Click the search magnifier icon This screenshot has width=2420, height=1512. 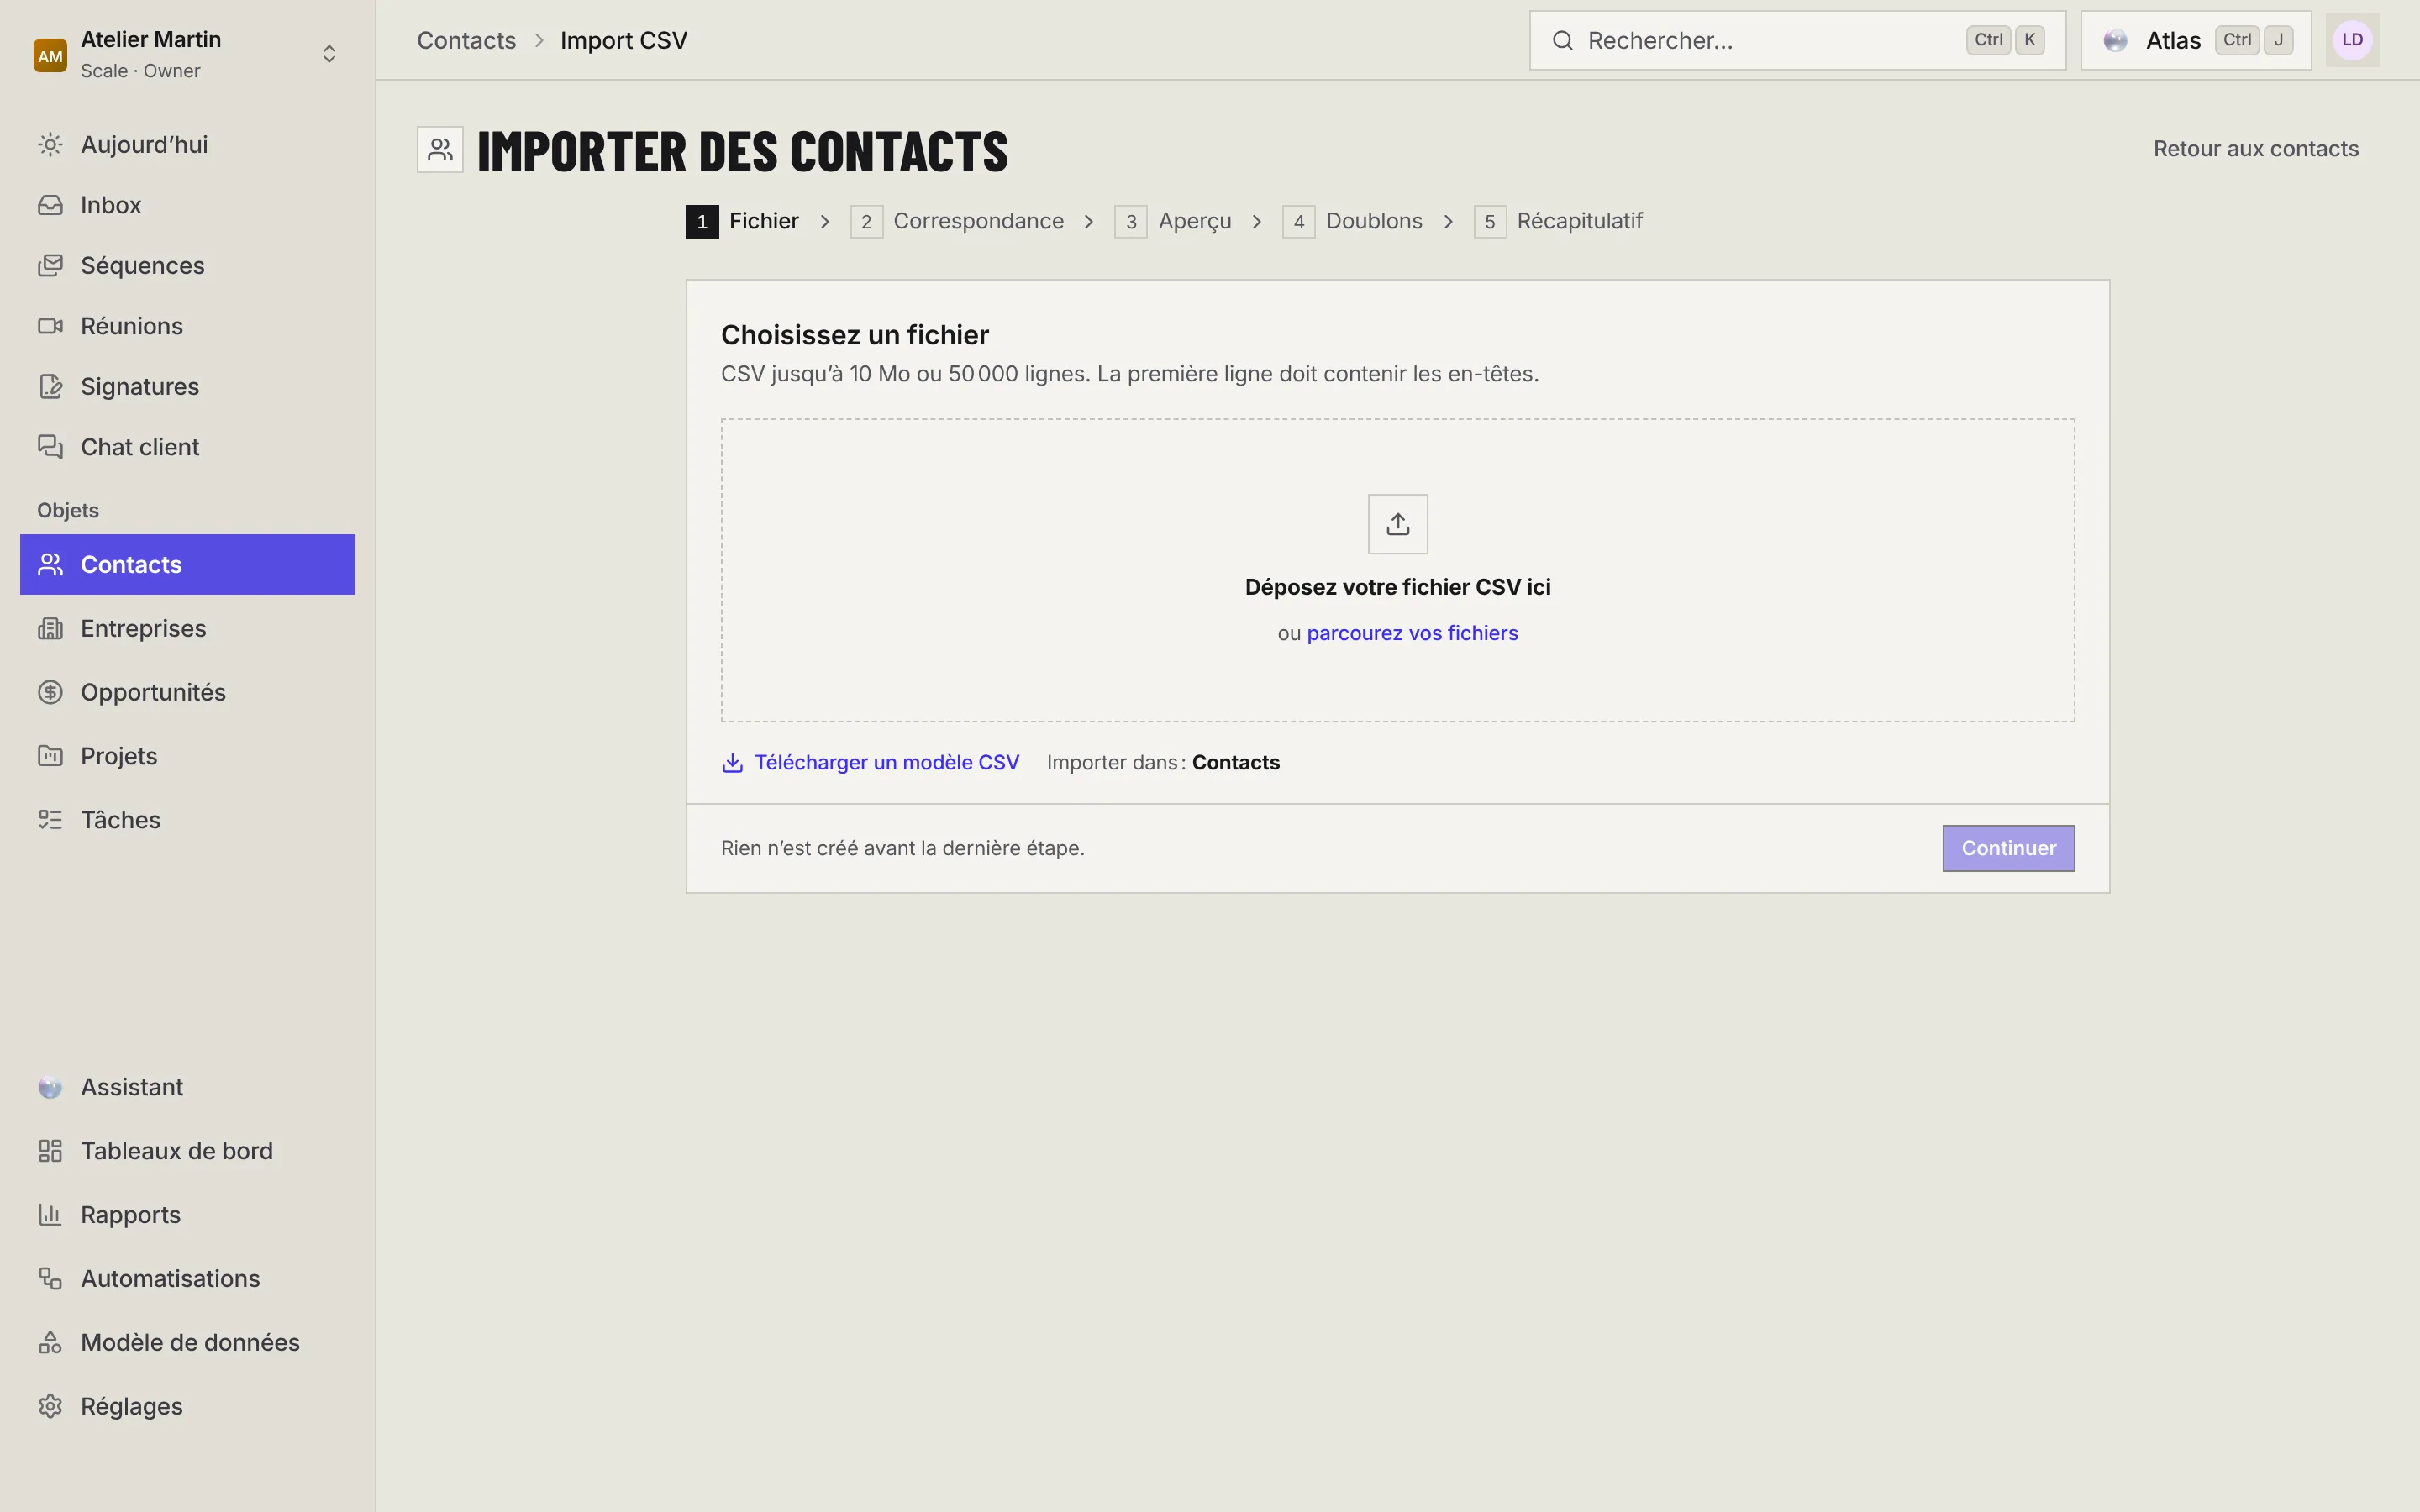1562,41
